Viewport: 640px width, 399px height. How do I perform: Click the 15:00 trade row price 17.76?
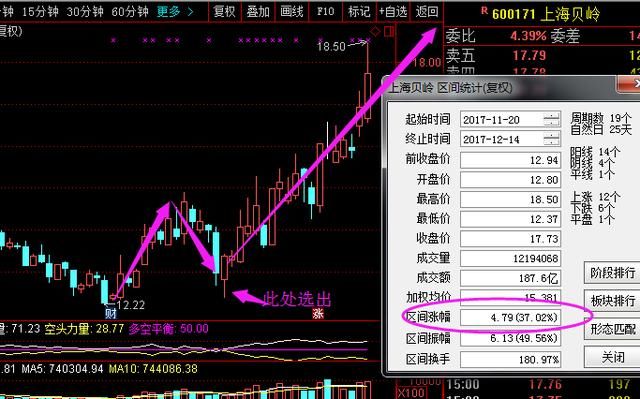546,384
